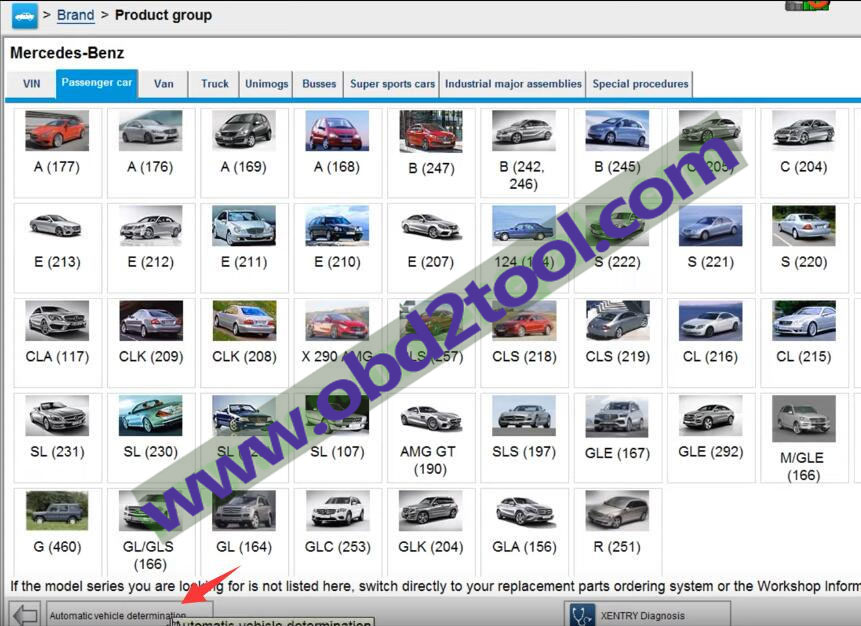This screenshot has height=626, width=861.
Task: Click the blue car home icon
Action: [25, 15]
